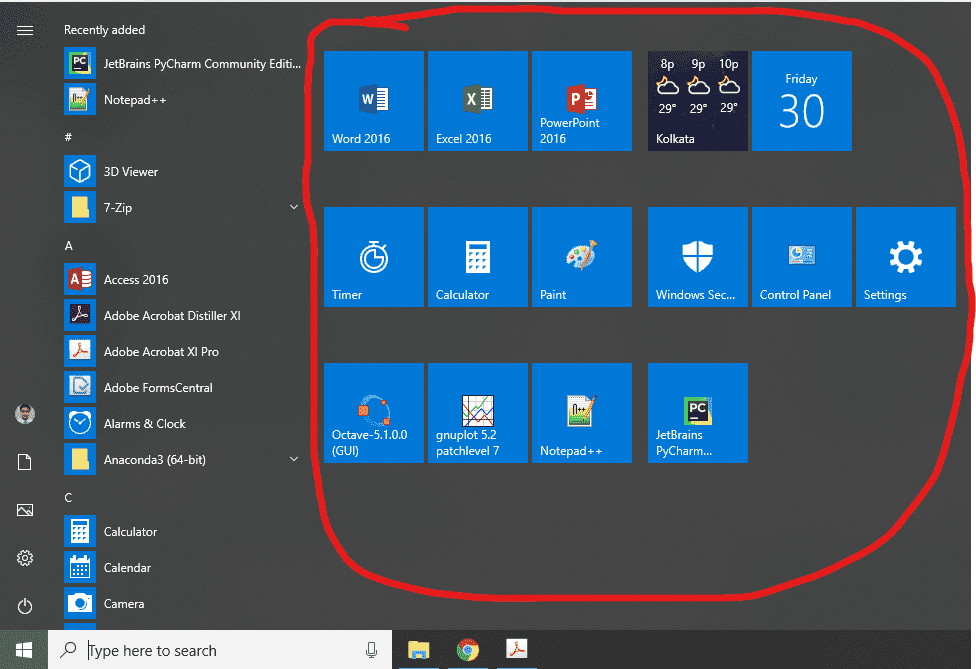
Task: Open the Windows Security tile
Action: [x=697, y=257]
